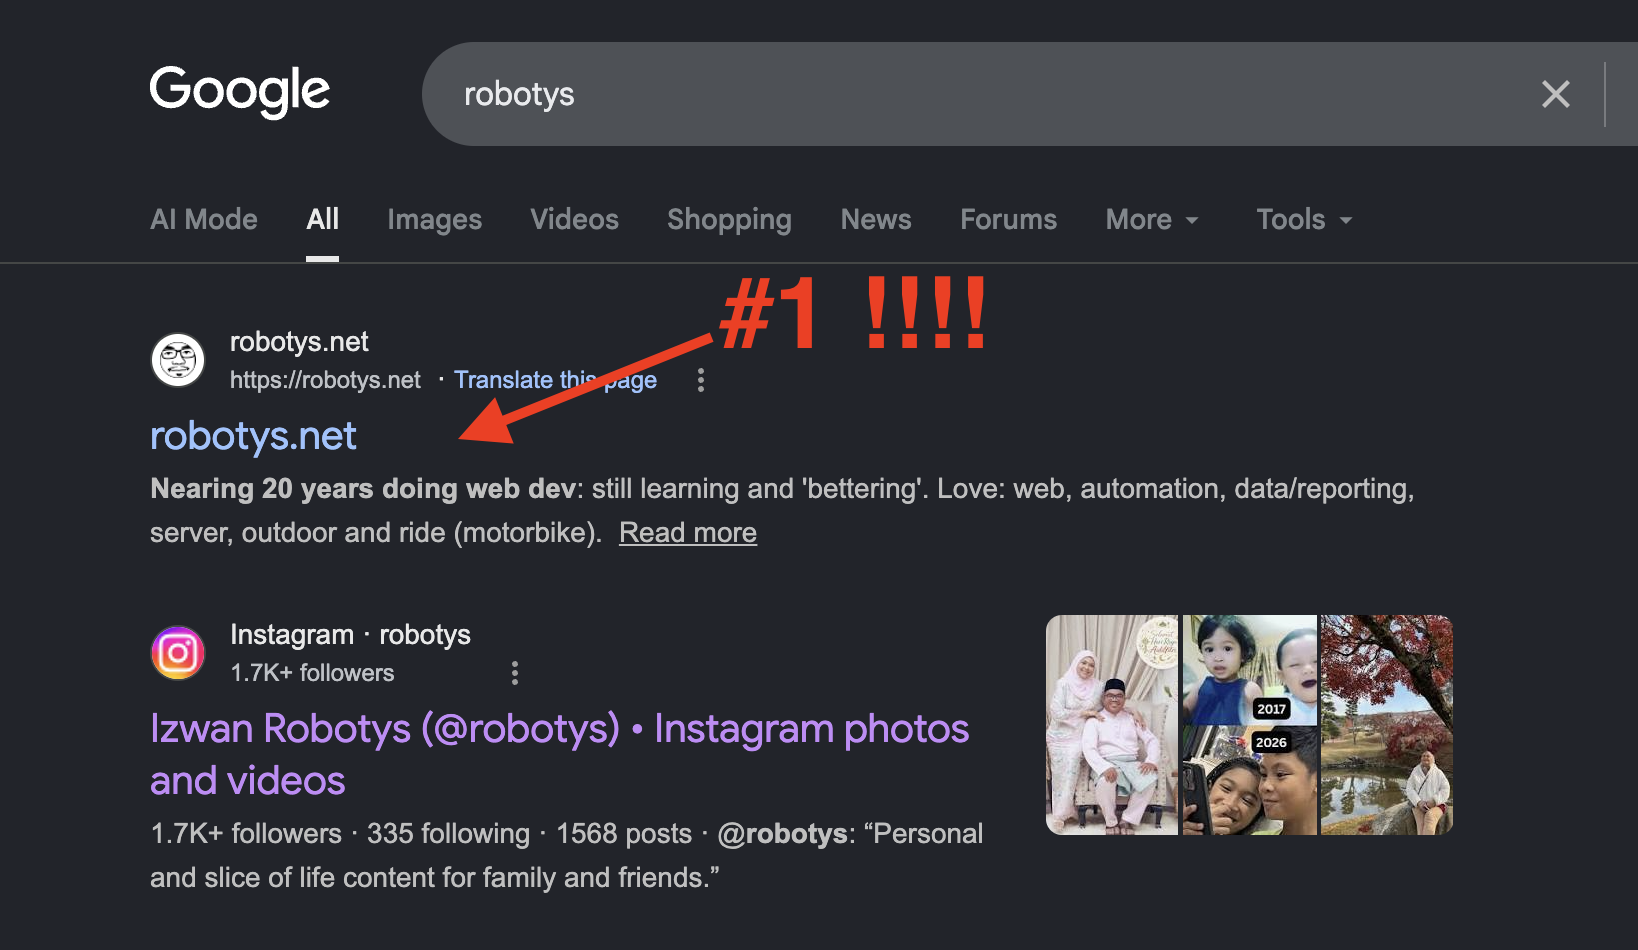Click the Instagram logo icon
The height and width of the screenshot is (950, 1638).
pyautogui.click(x=178, y=653)
